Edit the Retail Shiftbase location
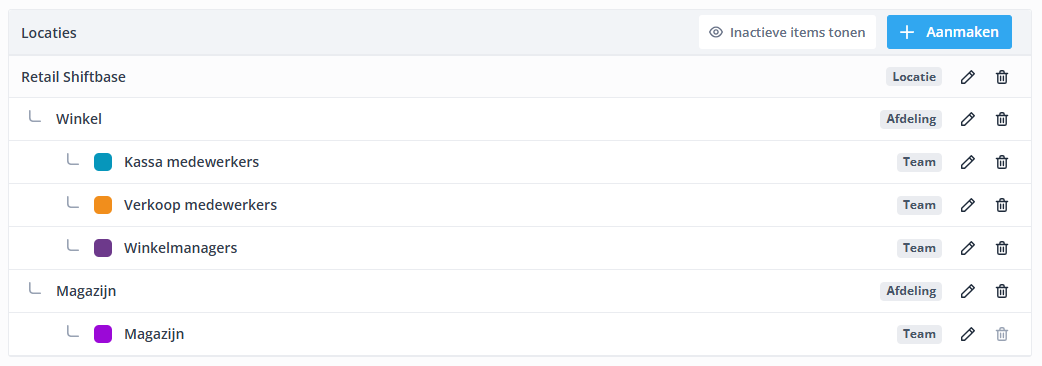1042x366 pixels. [x=968, y=77]
